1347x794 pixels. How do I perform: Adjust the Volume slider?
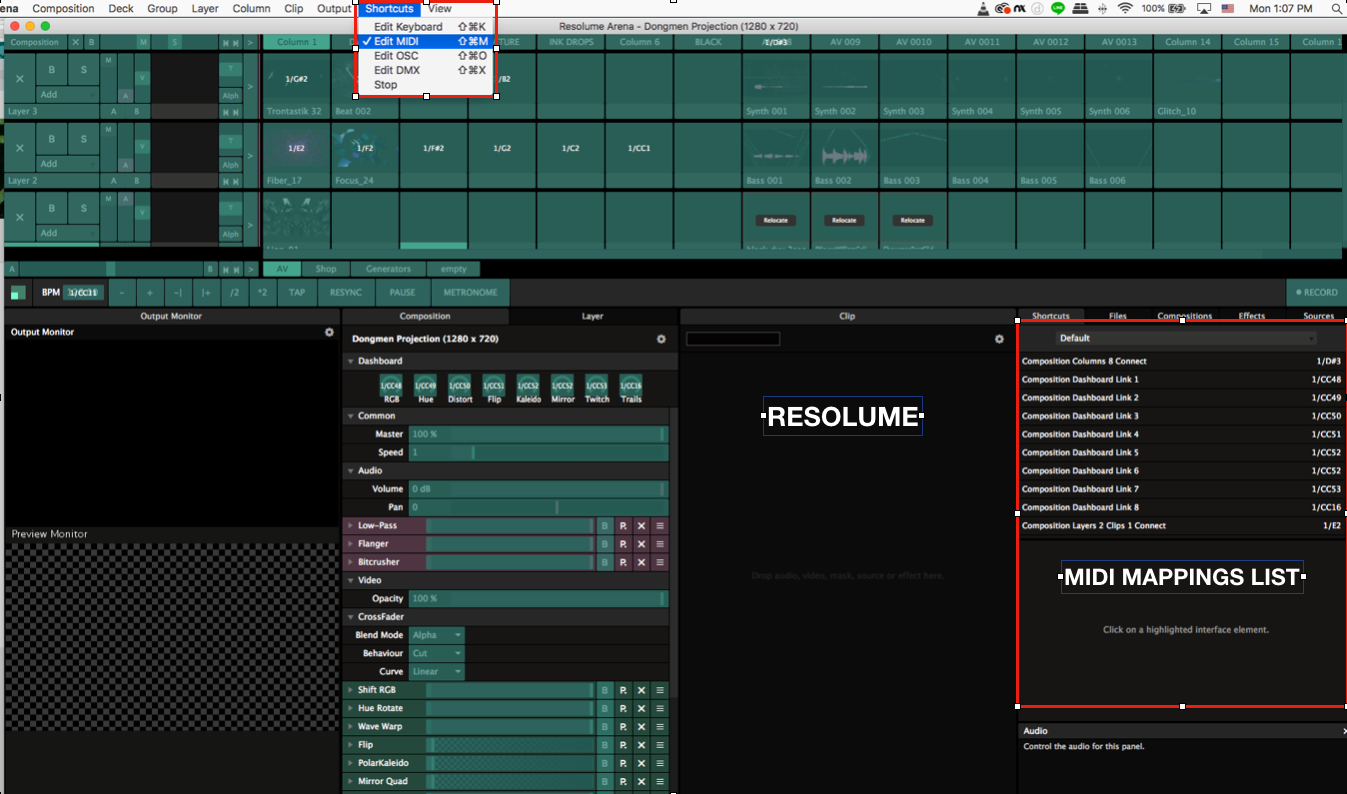pos(538,489)
